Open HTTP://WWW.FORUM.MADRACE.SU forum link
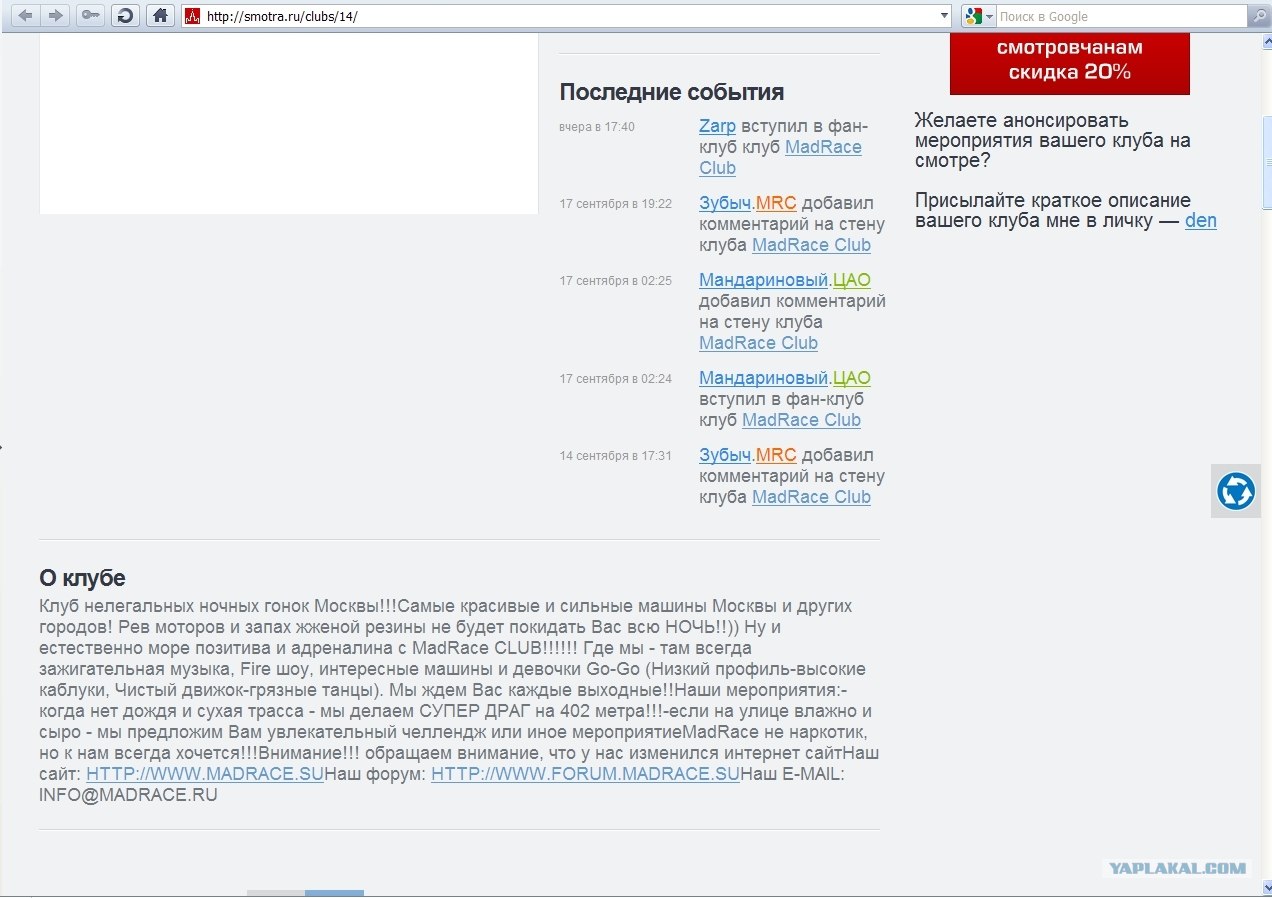Viewport: 1272px width, 898px height. [x=585, y=774]
